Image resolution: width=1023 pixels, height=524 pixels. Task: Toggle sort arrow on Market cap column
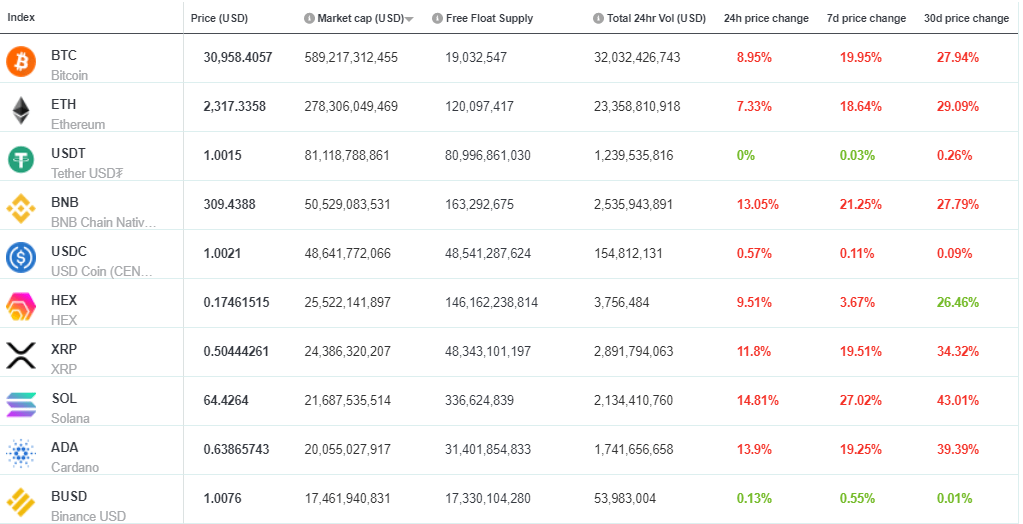click(x=409, y=20)
